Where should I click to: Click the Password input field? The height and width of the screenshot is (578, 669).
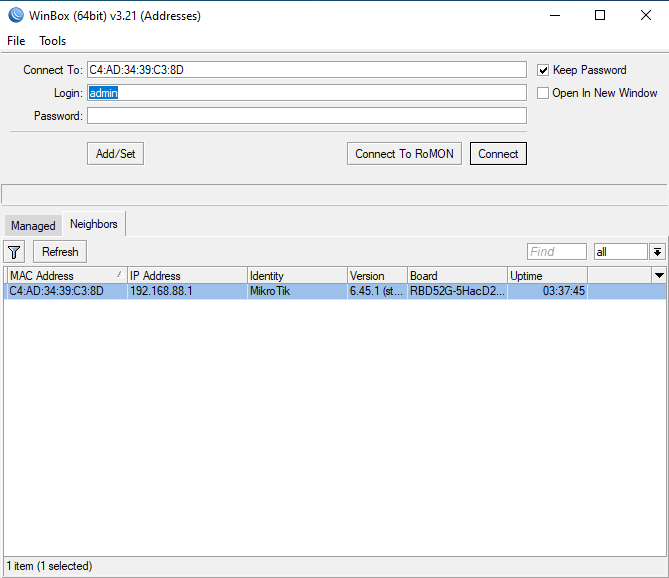(x=307, y=116)
